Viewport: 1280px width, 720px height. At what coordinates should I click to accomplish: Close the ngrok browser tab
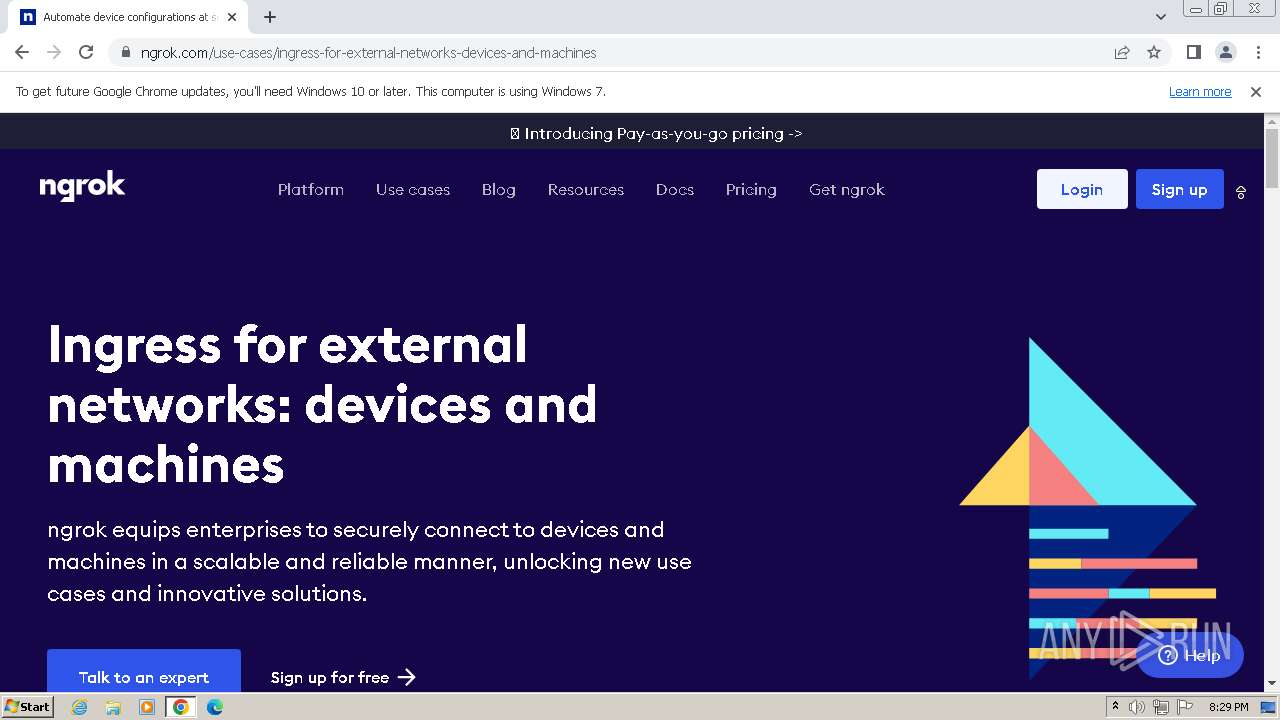click(x=232, y=17)
